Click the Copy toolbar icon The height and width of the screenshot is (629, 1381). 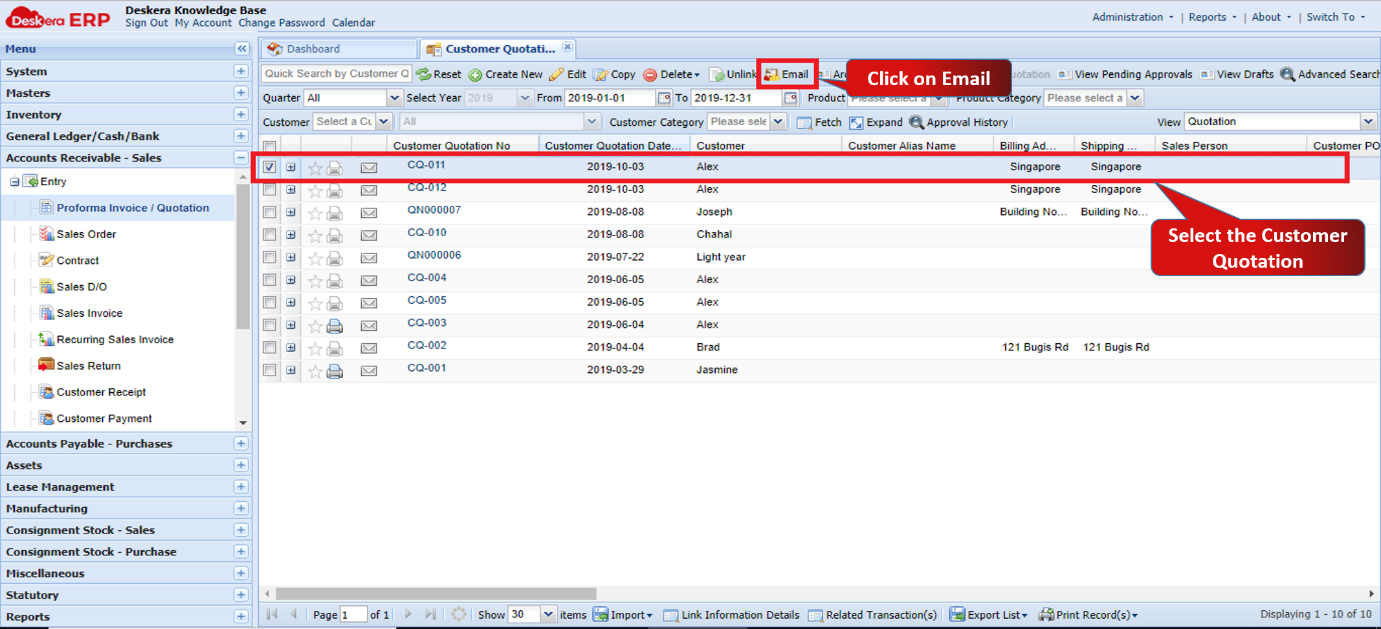click(x=600, y=74)
